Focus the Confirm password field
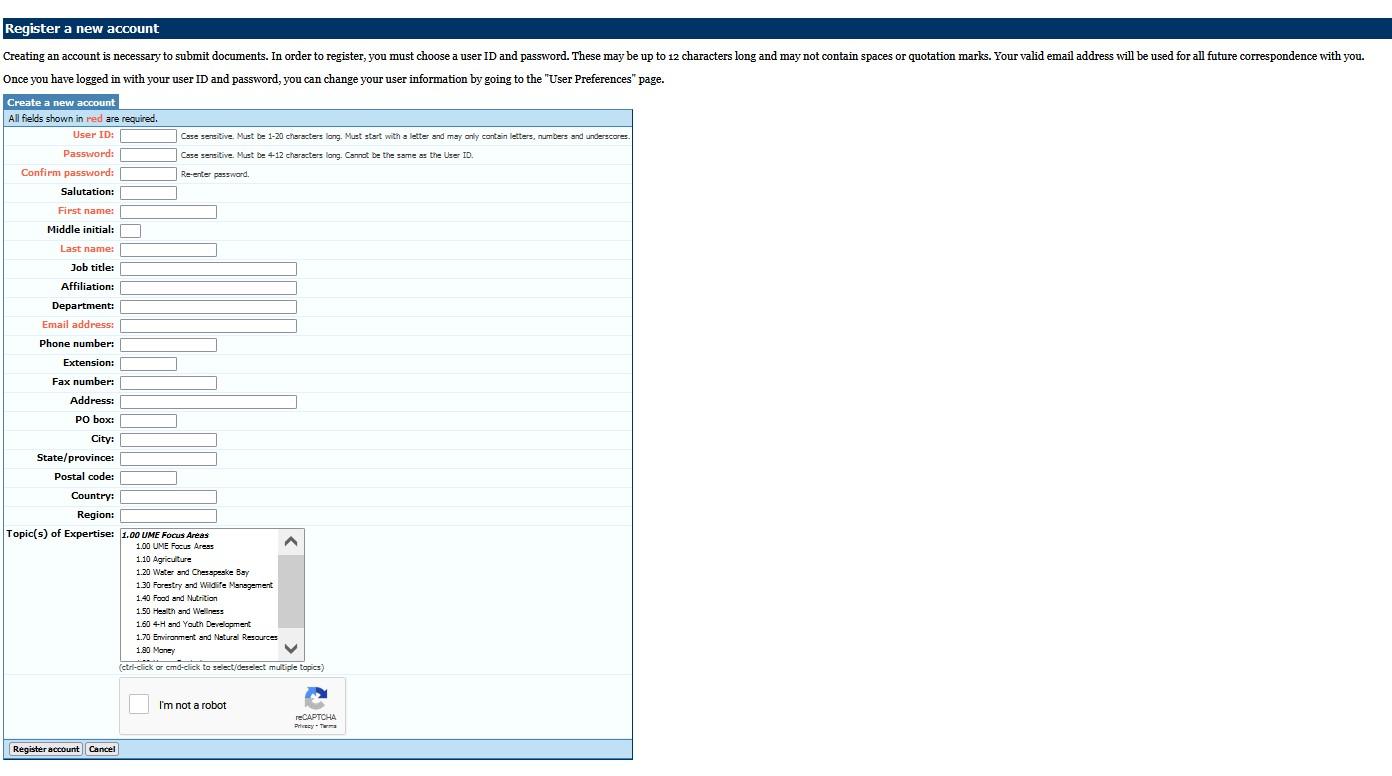The height and width of the screenshot is (776, 1392). click(148, 174)
